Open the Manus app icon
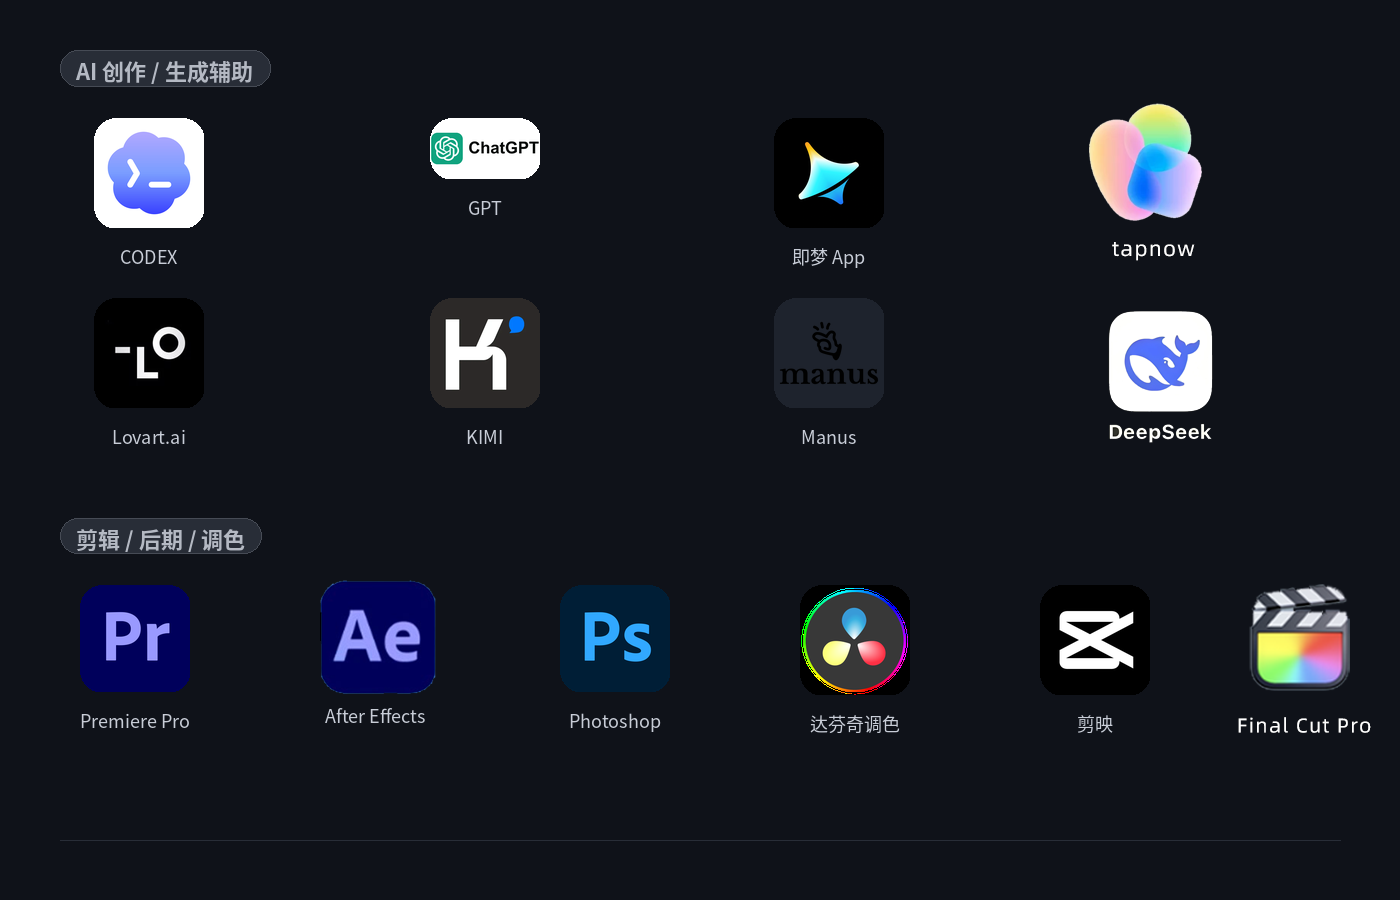1400x900 pixels. click(x=829, y=353)
